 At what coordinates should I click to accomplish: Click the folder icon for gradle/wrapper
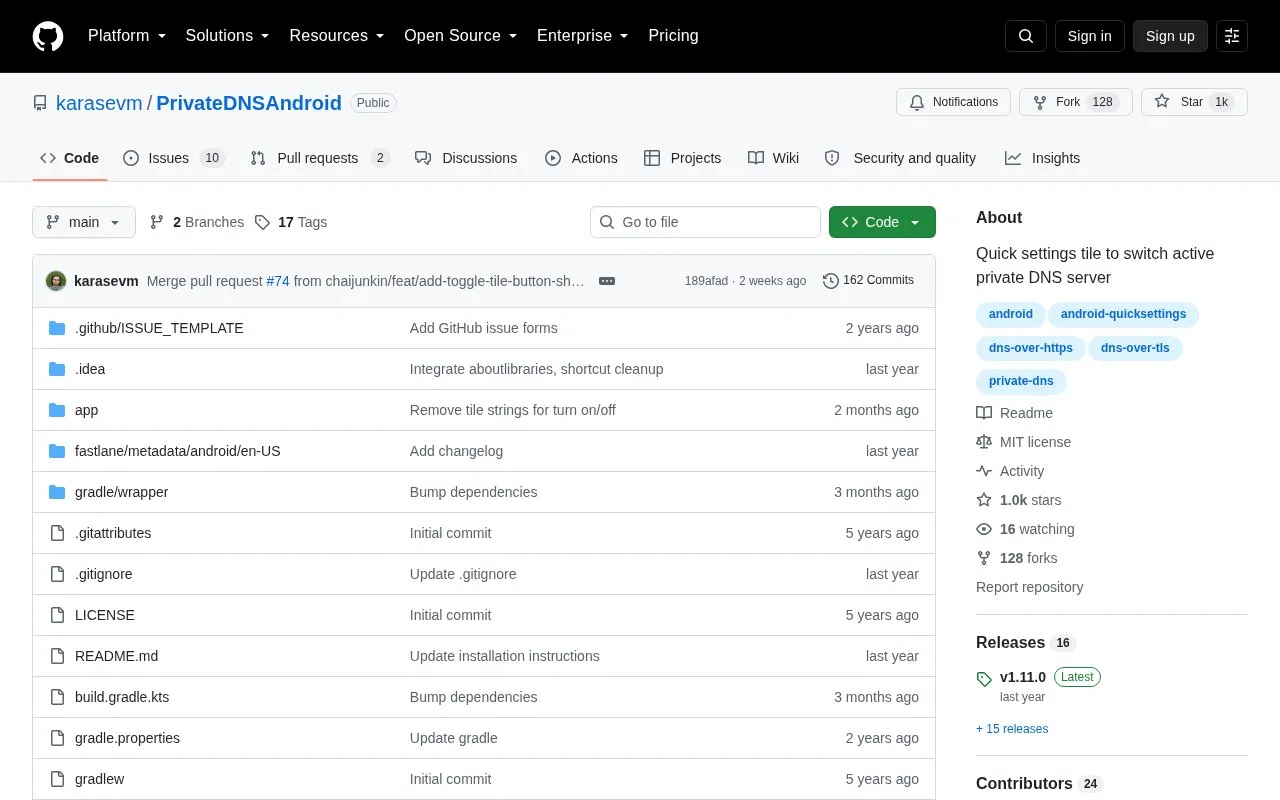(x=57, y=492)
